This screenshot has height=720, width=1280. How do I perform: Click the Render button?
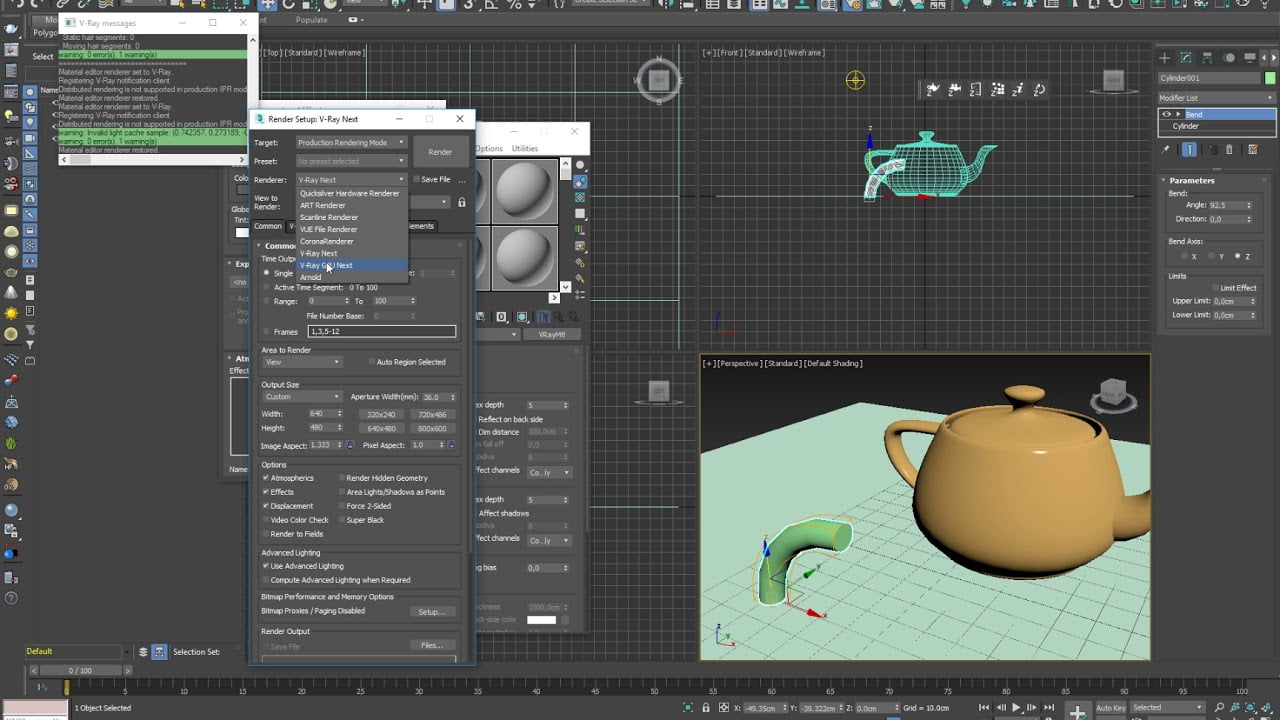pyautogui.click(x=440, y=152)
